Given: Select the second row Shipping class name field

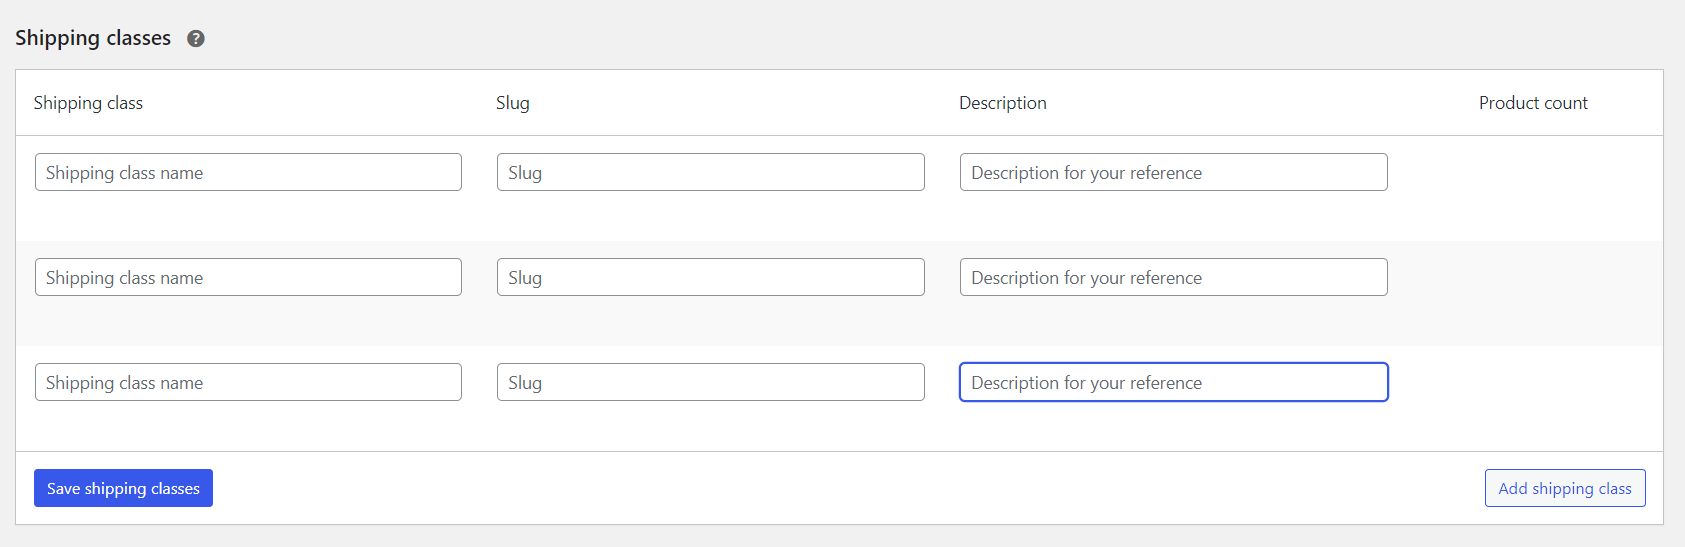Looking at the screenshot, I should point(248,277).
